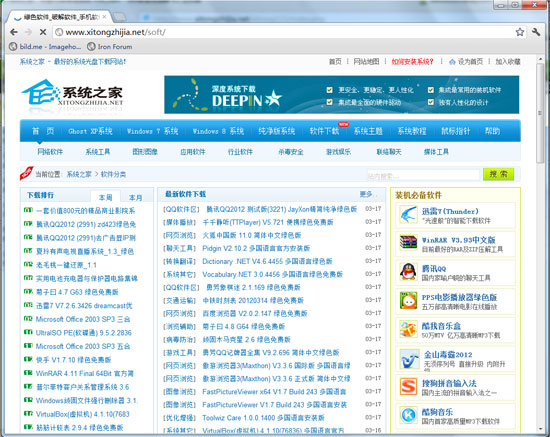This screenshot has height=437, width=550.
Task: Open the 软件下载 menu item
Action: coord(324,131)
